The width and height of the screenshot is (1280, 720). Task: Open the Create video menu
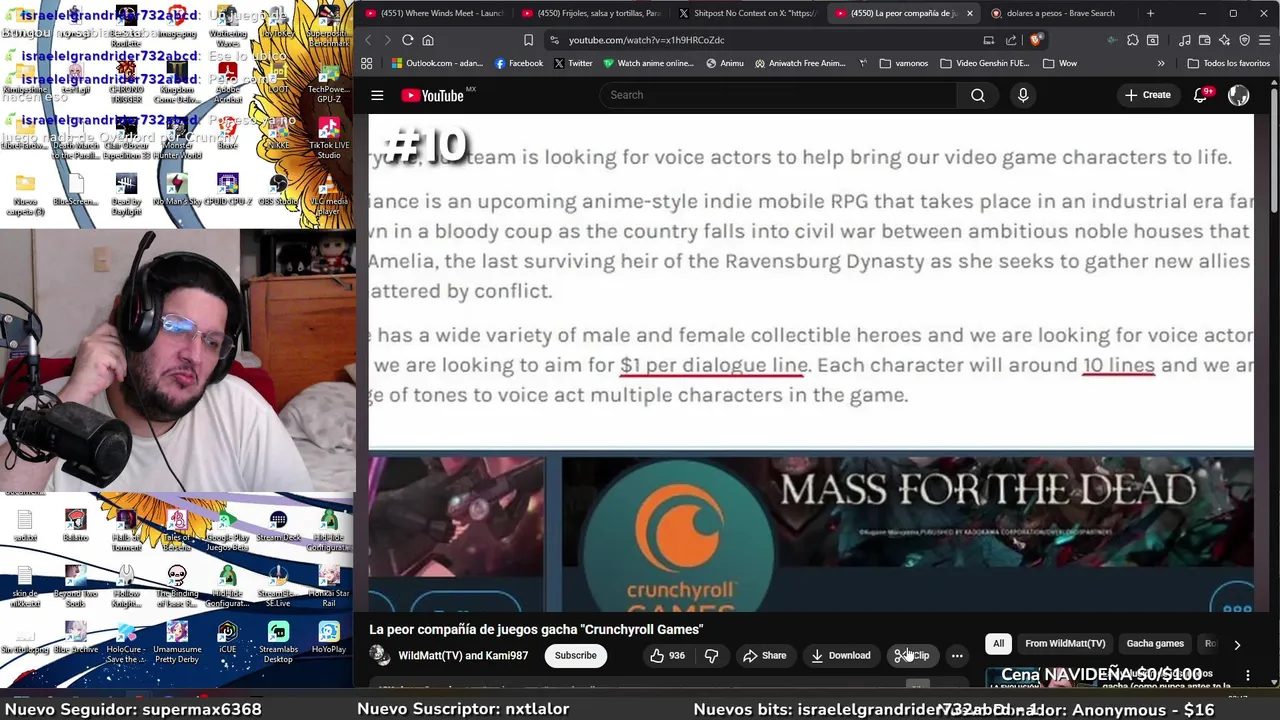pyautogui.click(x=1147, y=95)
